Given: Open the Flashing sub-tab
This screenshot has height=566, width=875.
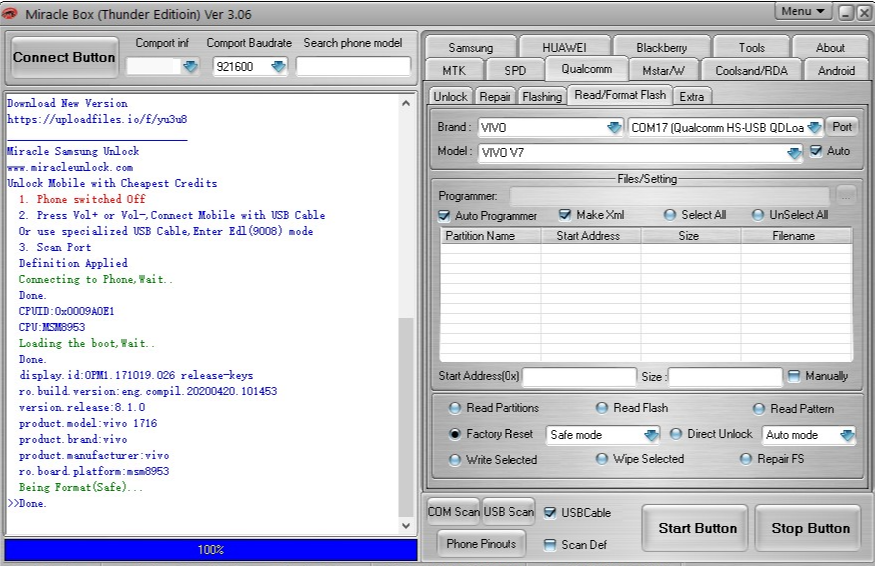Looking at the screenshot, I should (542, 97).
